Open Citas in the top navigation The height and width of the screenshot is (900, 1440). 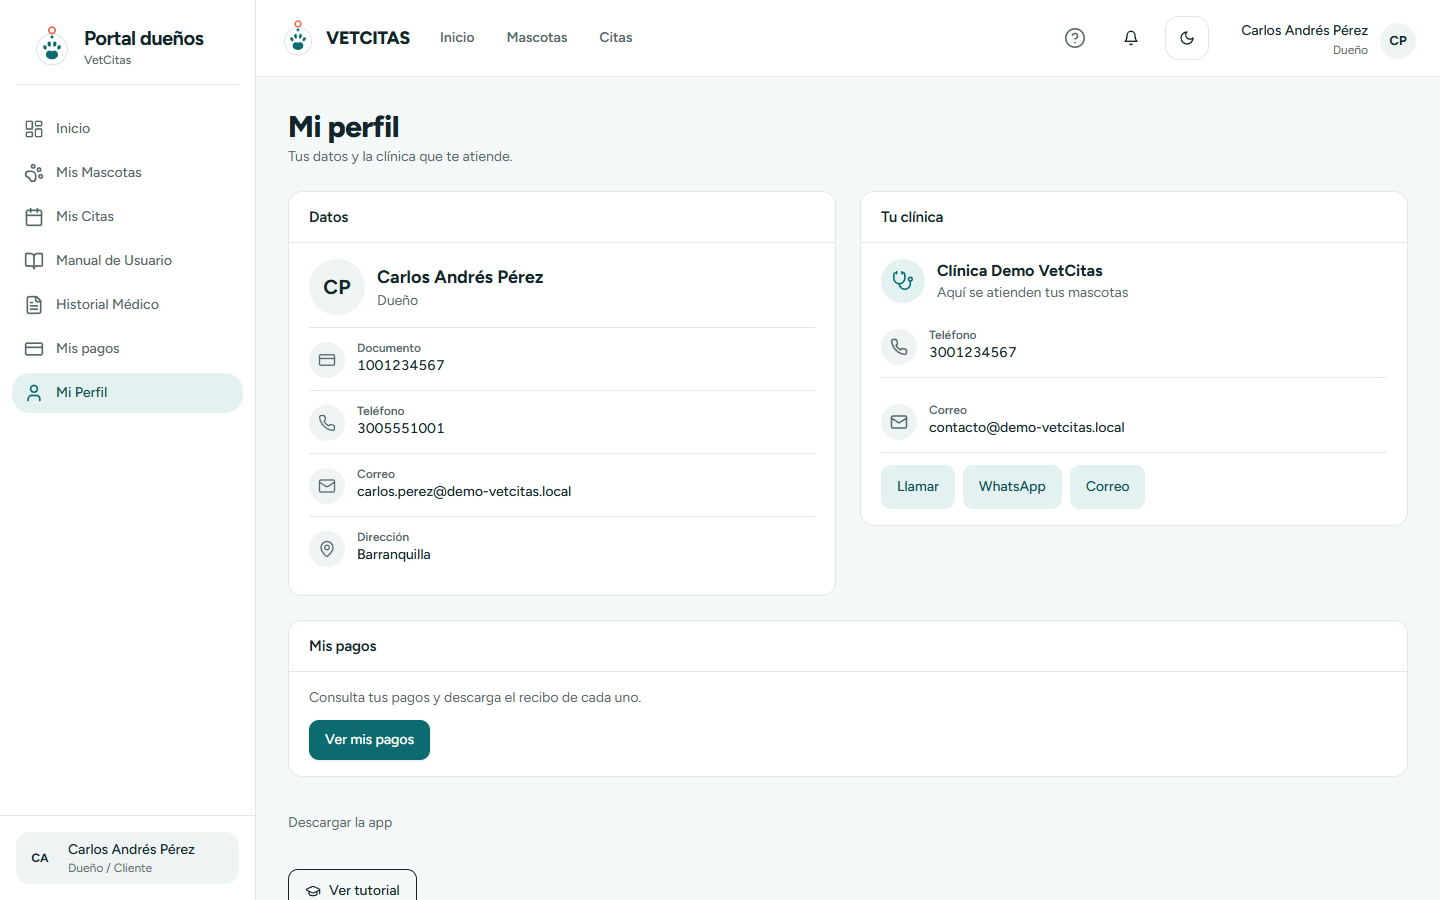[616, 38]
